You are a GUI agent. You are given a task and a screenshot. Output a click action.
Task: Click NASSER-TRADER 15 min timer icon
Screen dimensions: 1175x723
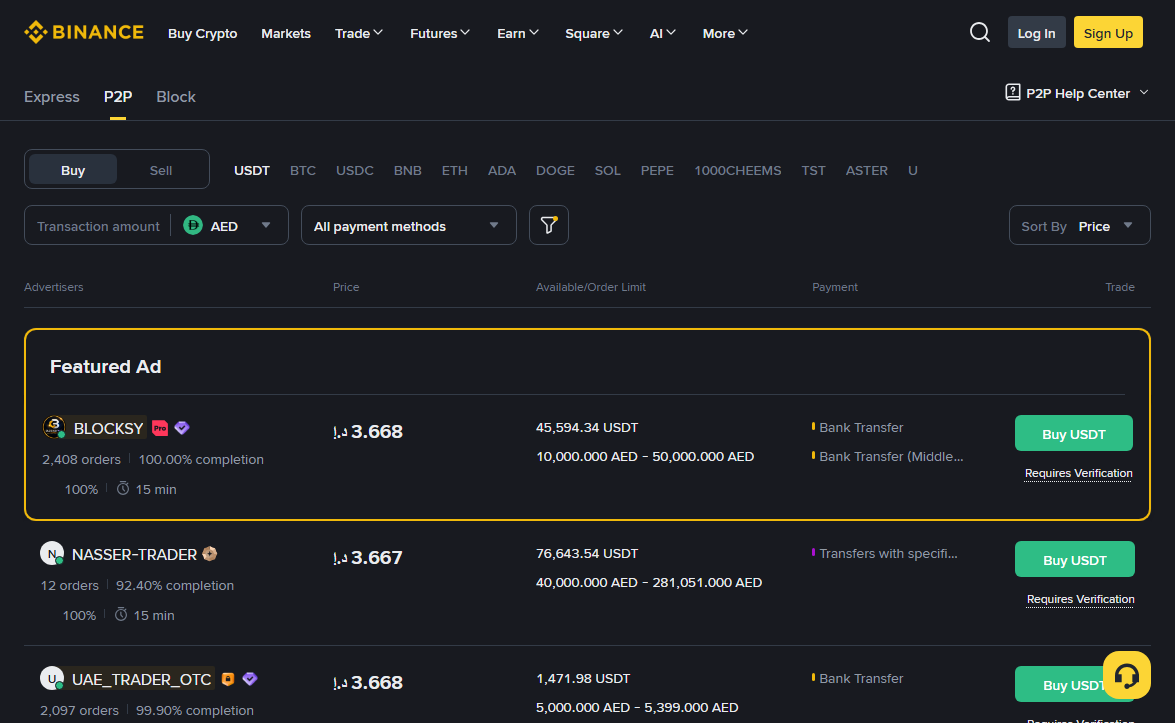coord(121,614)
